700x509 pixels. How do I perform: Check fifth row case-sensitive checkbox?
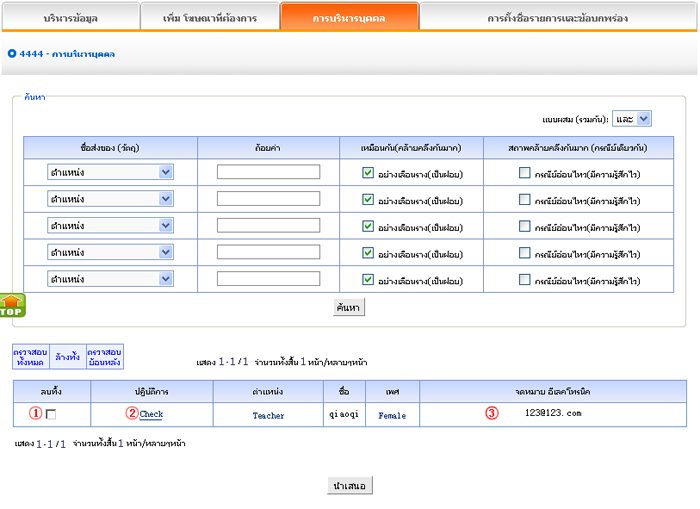pyautogui.click(x=525, y=280)
